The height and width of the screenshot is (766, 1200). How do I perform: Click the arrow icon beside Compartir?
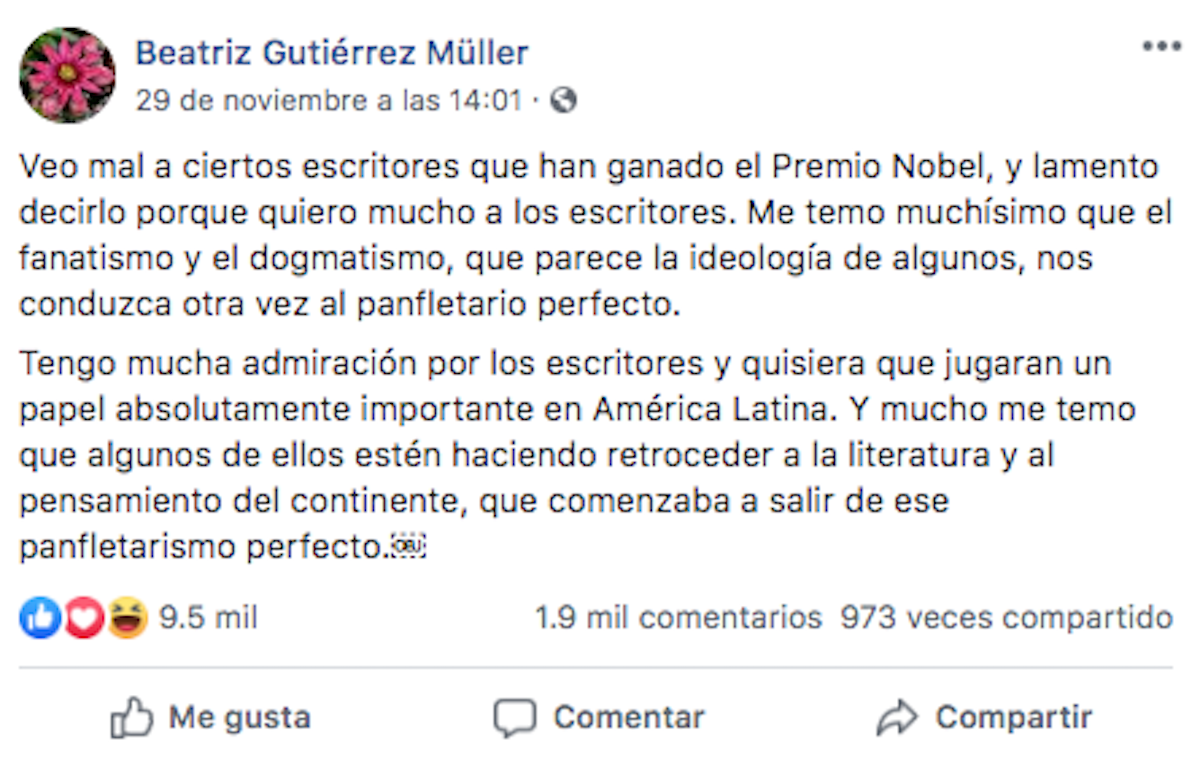tap(896, 718)
